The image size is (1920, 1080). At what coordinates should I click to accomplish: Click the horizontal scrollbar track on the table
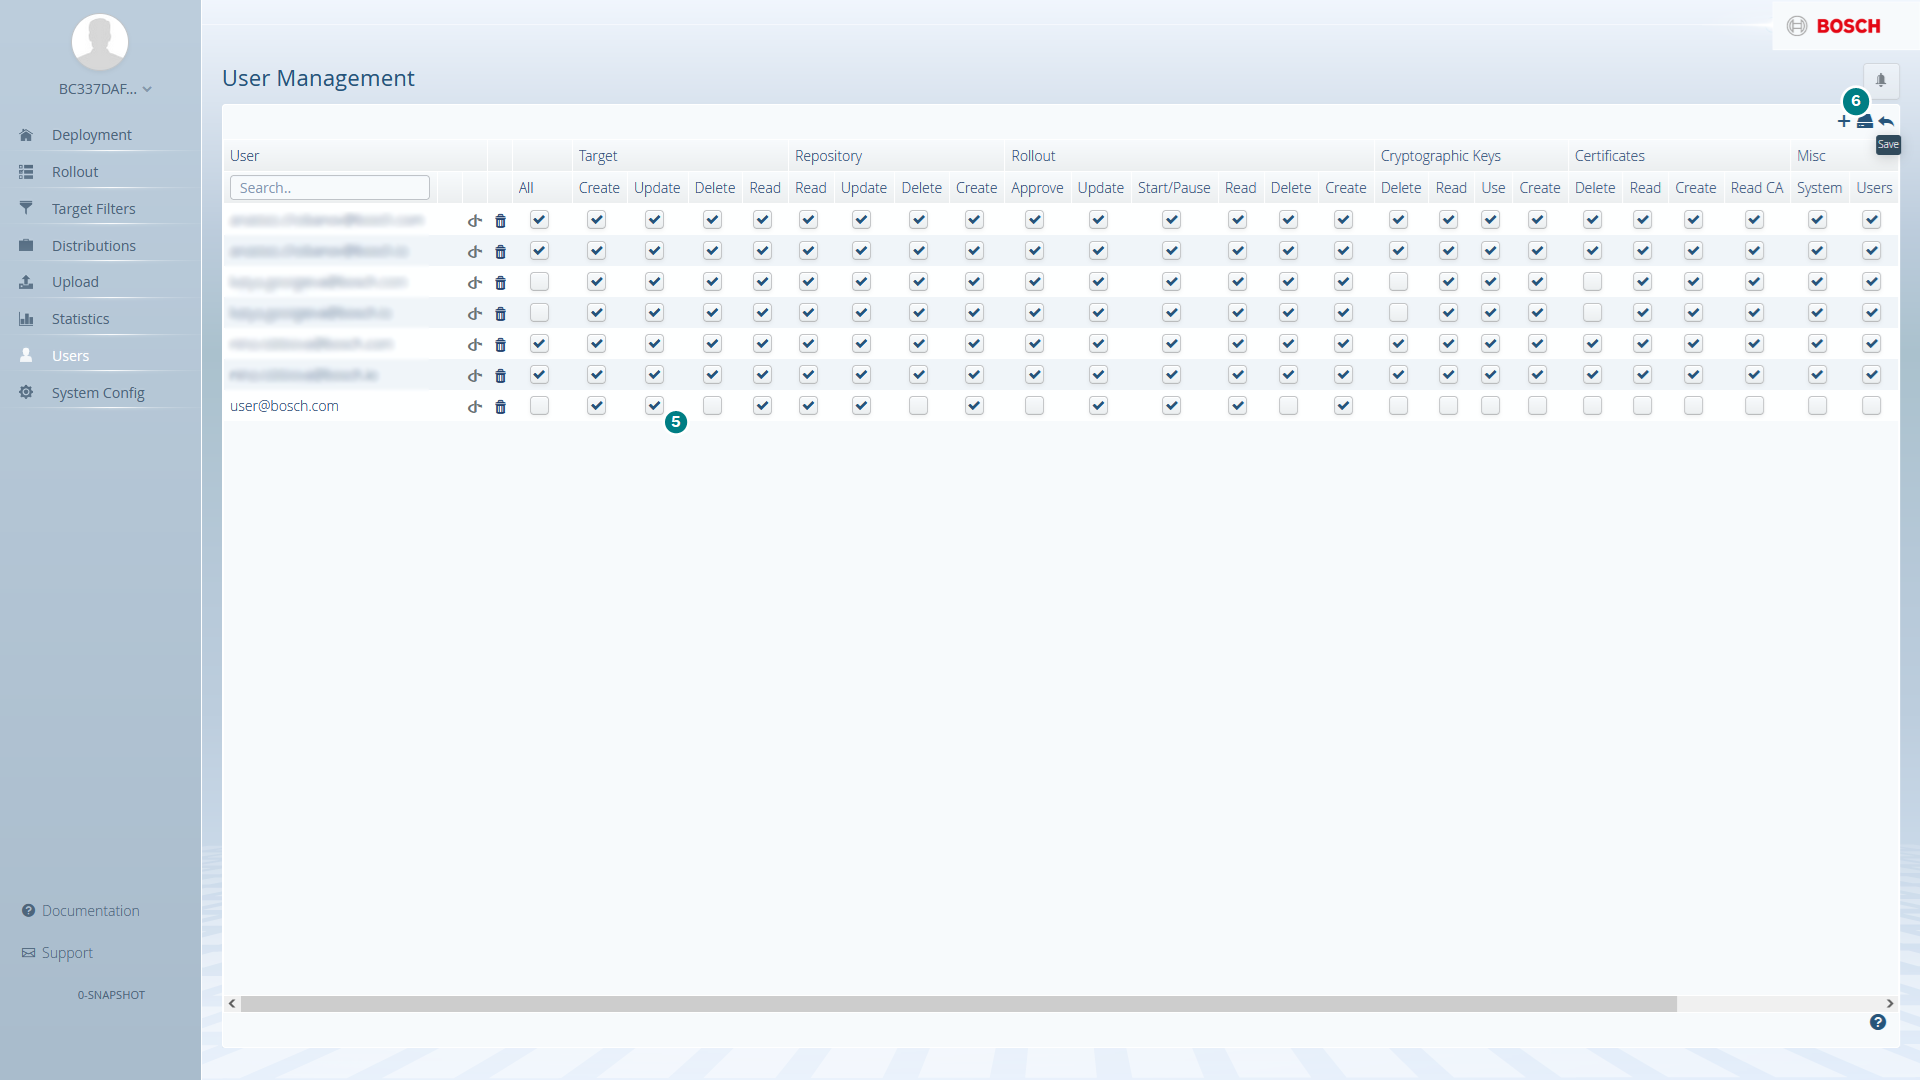coord(1780,1004)
